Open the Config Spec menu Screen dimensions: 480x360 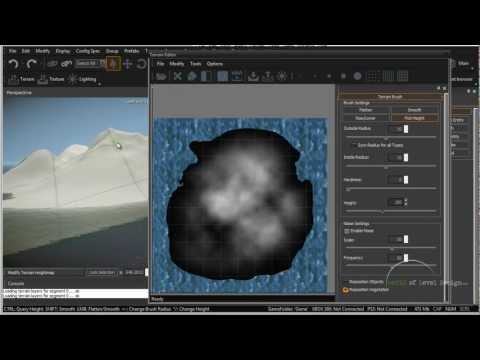[x=88, y=51]
